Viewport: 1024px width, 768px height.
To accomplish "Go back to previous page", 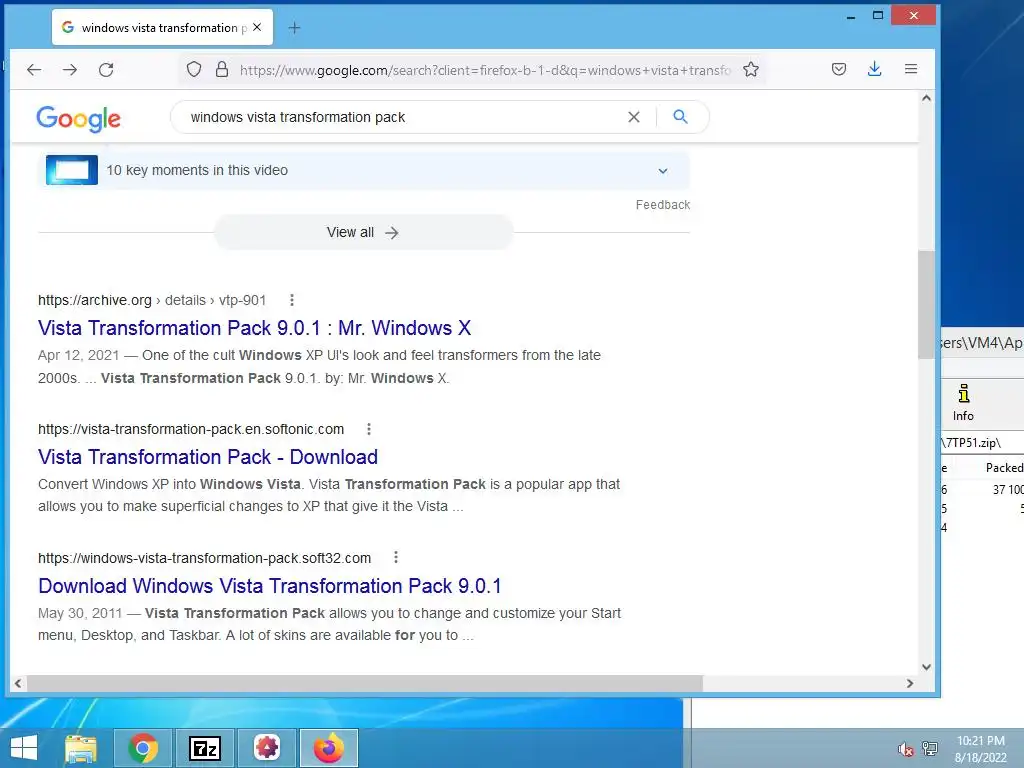I will pos(34,70).
